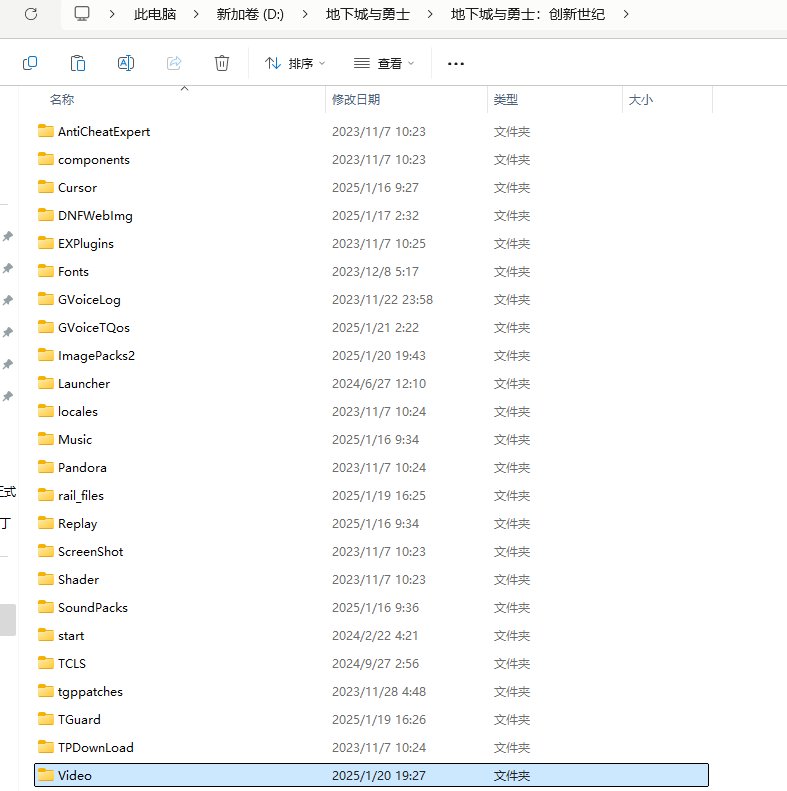Screen dimensions: 787x791
Task: Select the AntiCheatExpert folder icon
Action: coord(46,131)
